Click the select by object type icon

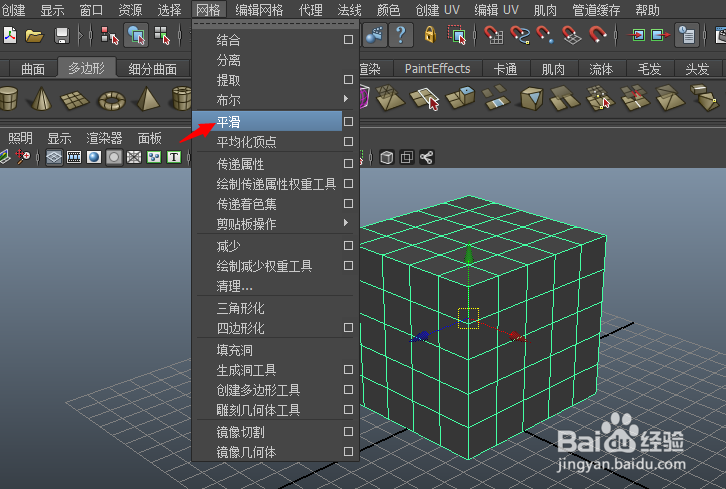(136, 35)
